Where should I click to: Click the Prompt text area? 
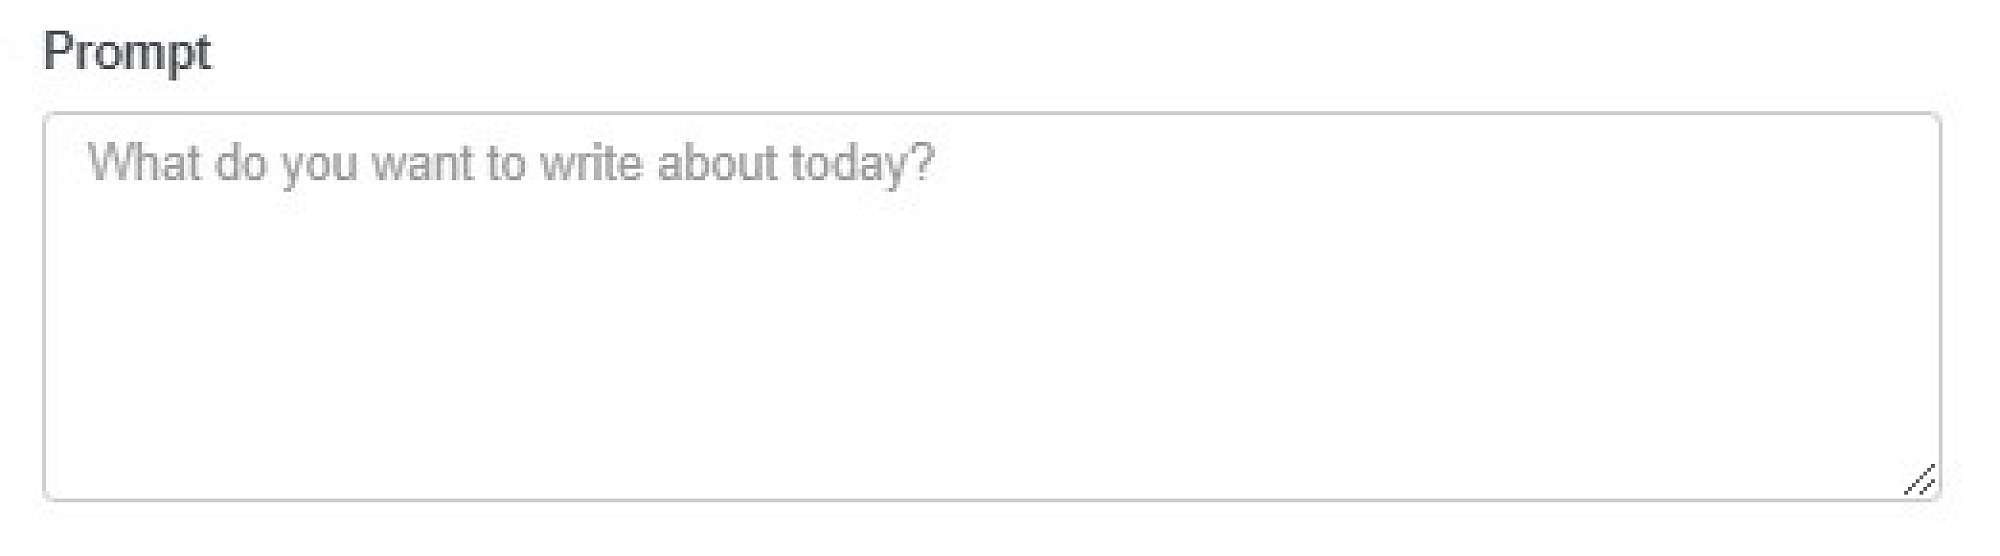990,305
